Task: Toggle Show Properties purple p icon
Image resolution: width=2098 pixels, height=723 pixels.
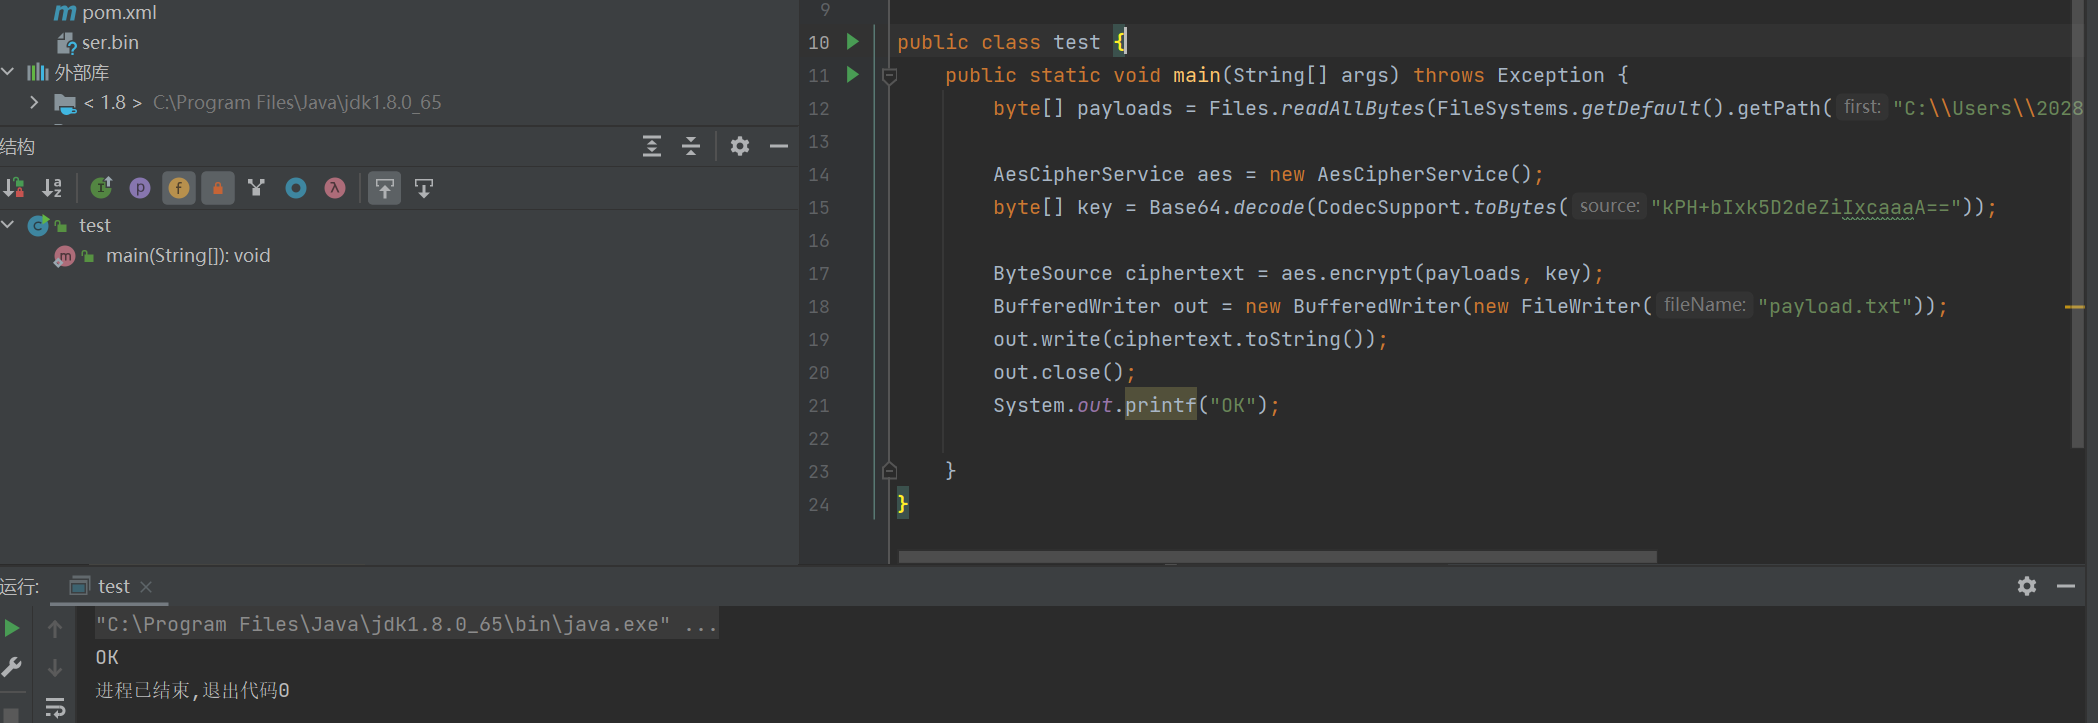Action: pos(140,188)
